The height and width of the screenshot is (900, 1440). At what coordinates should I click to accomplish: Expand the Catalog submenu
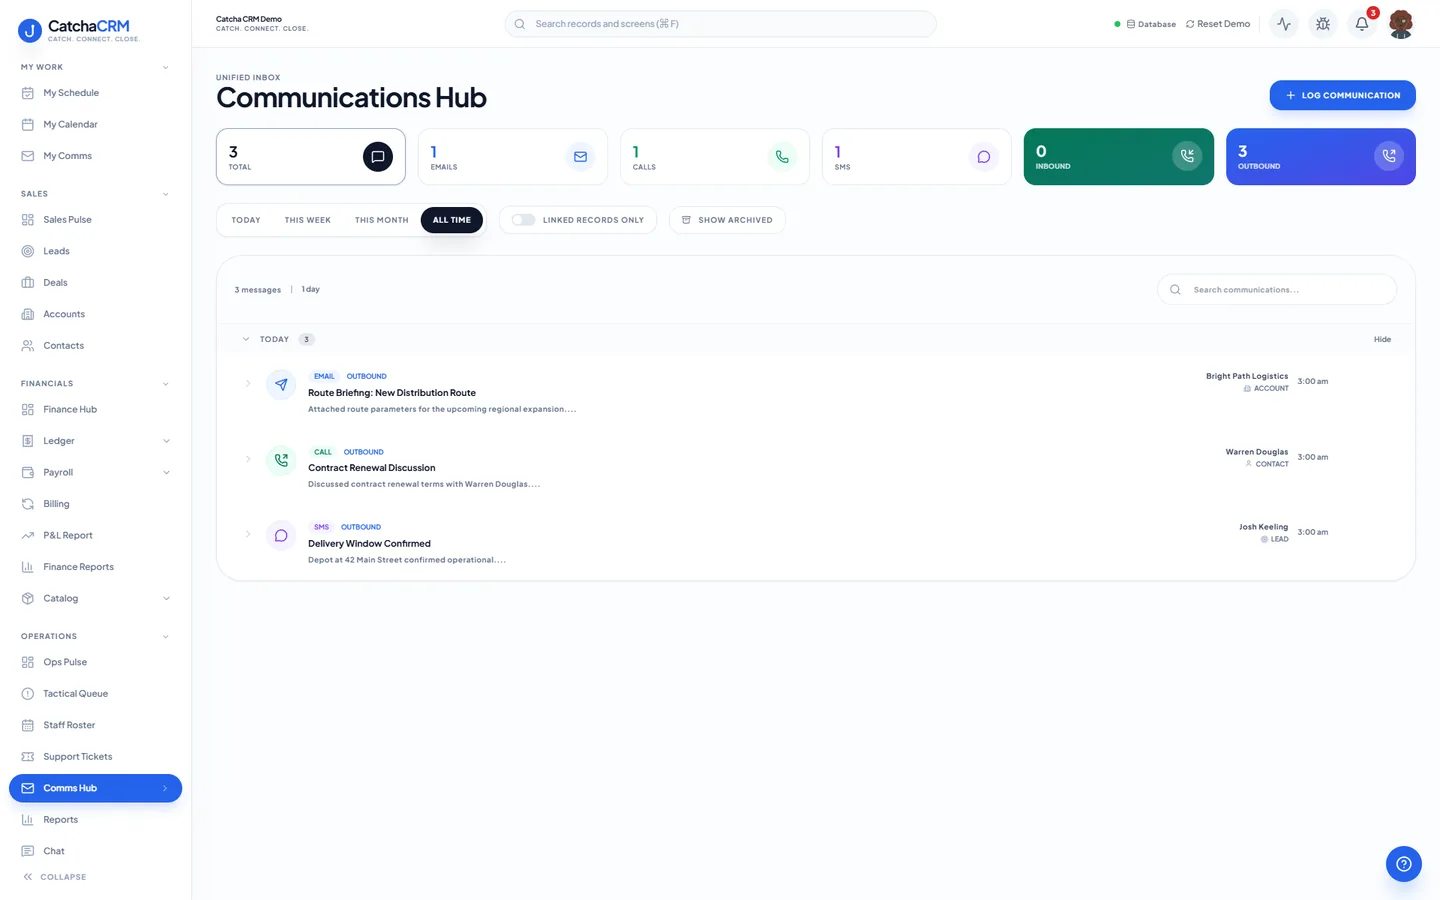pyautogui.click(x=166, y=599)
